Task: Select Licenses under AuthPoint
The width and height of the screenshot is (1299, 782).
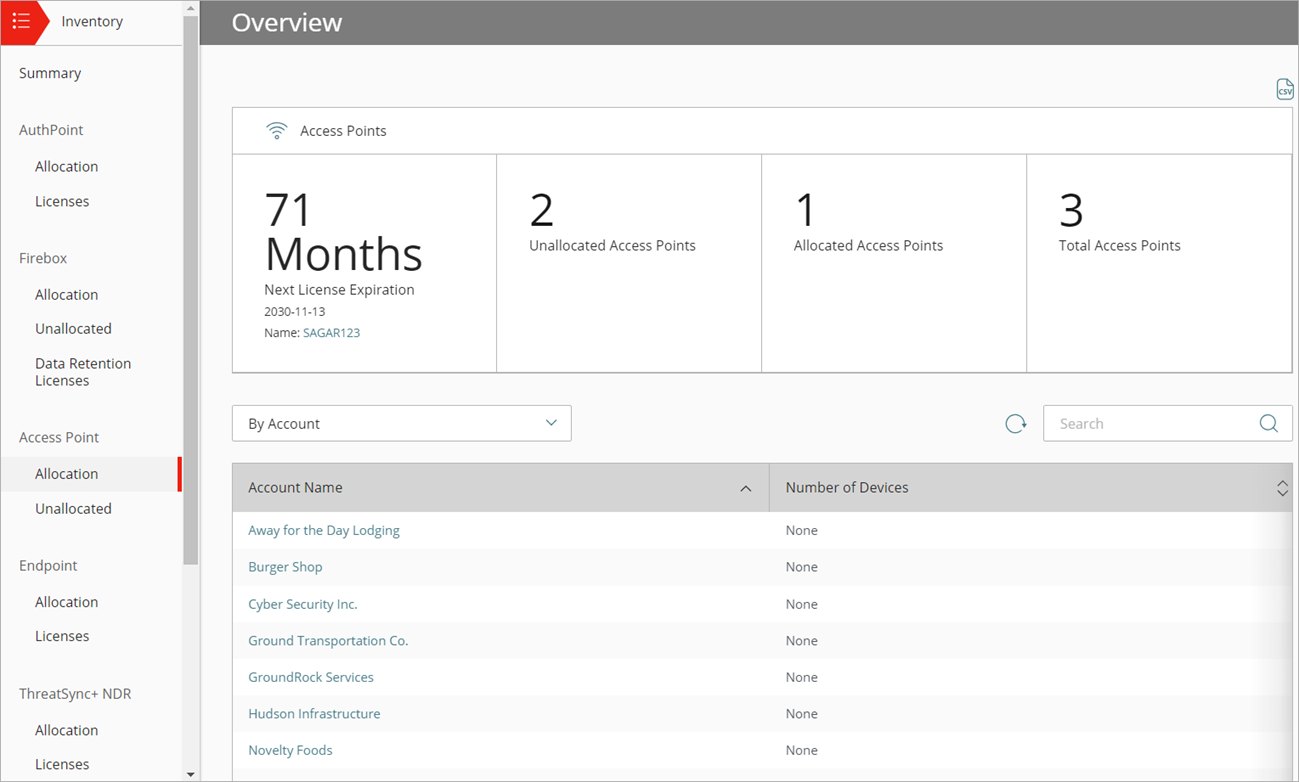Action: coord(62,201)
